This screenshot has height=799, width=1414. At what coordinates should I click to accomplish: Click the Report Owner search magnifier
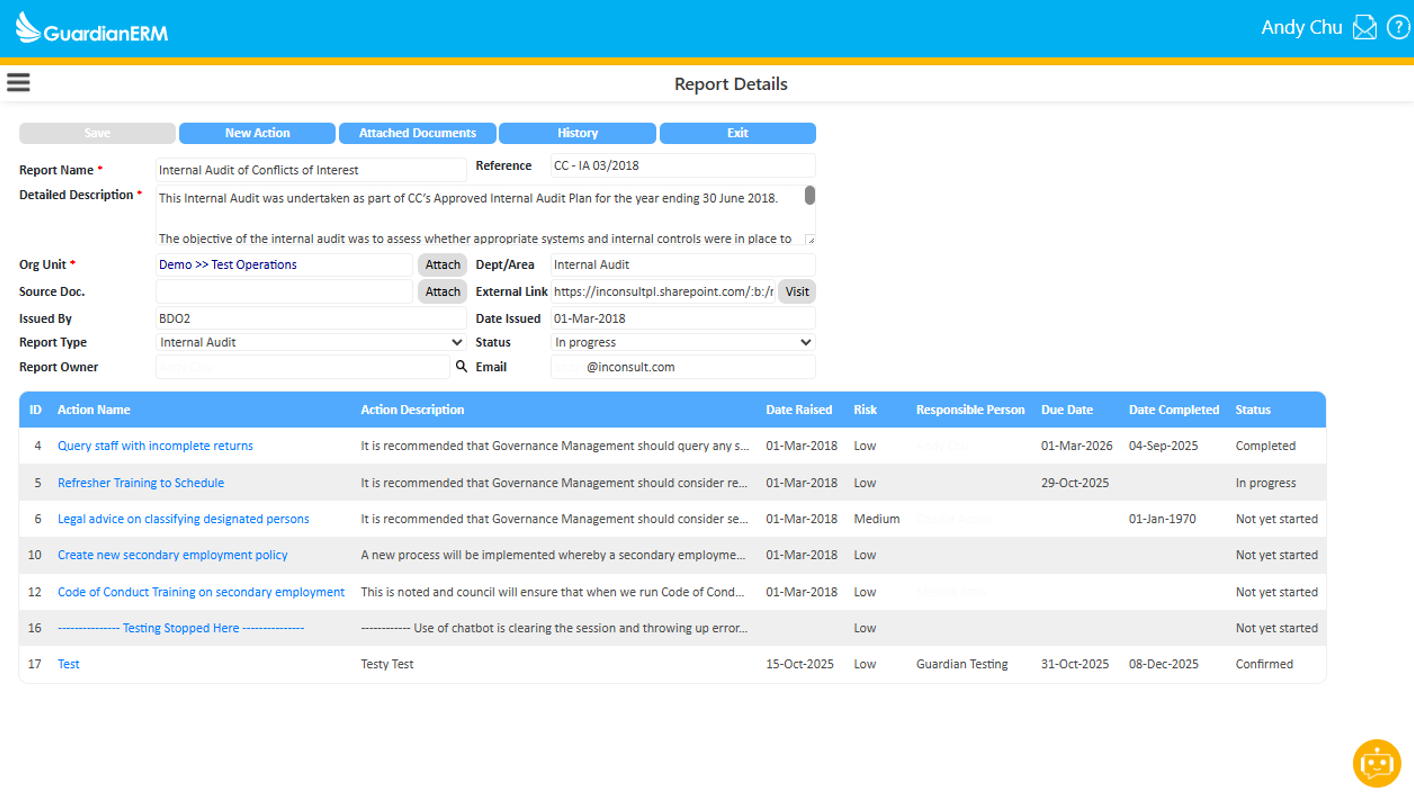tap(461, 367)
